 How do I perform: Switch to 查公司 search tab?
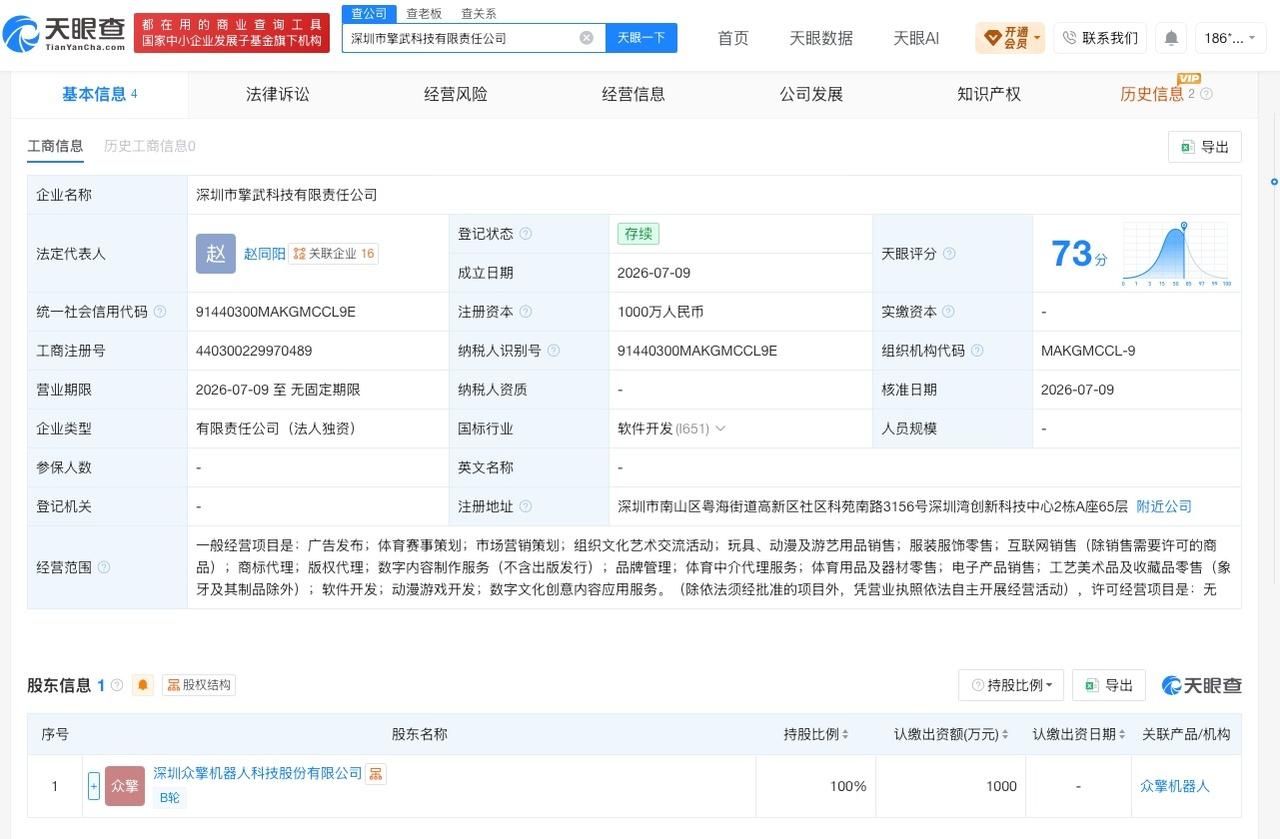(x=368, y=13)
